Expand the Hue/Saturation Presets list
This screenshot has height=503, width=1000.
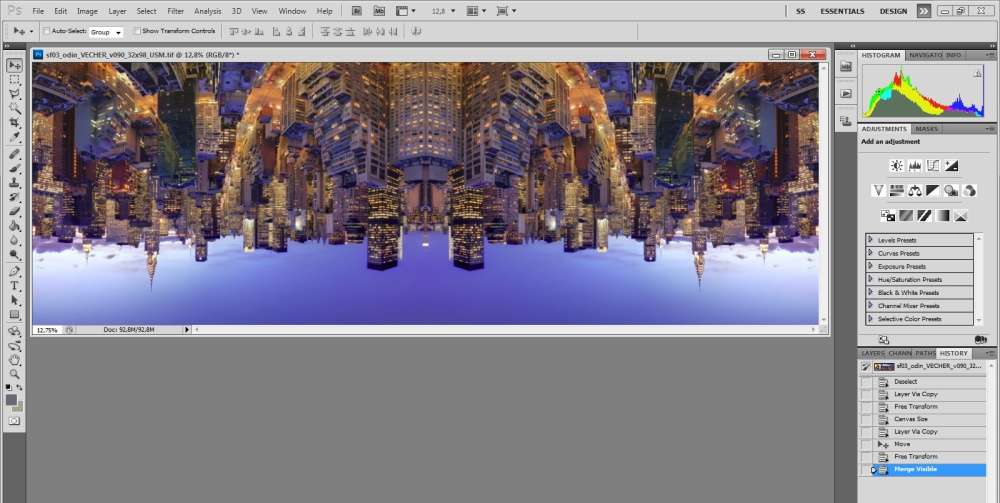click(x=871, y=279)
